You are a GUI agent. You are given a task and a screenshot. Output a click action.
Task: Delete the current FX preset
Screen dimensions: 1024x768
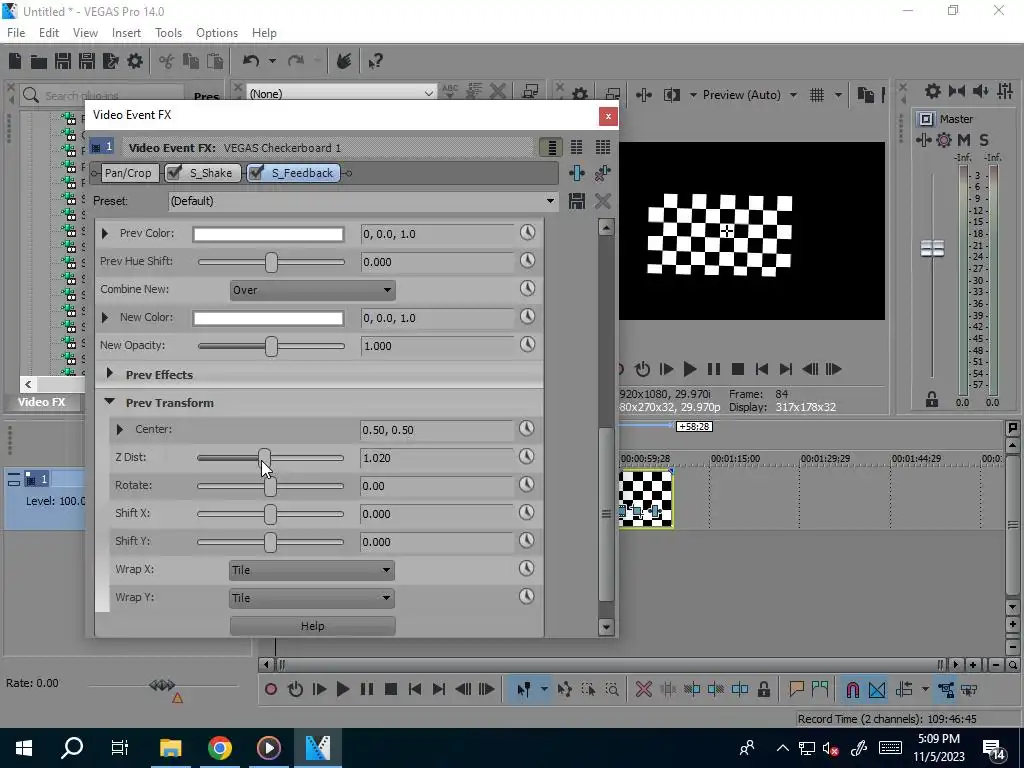(602, 201)
